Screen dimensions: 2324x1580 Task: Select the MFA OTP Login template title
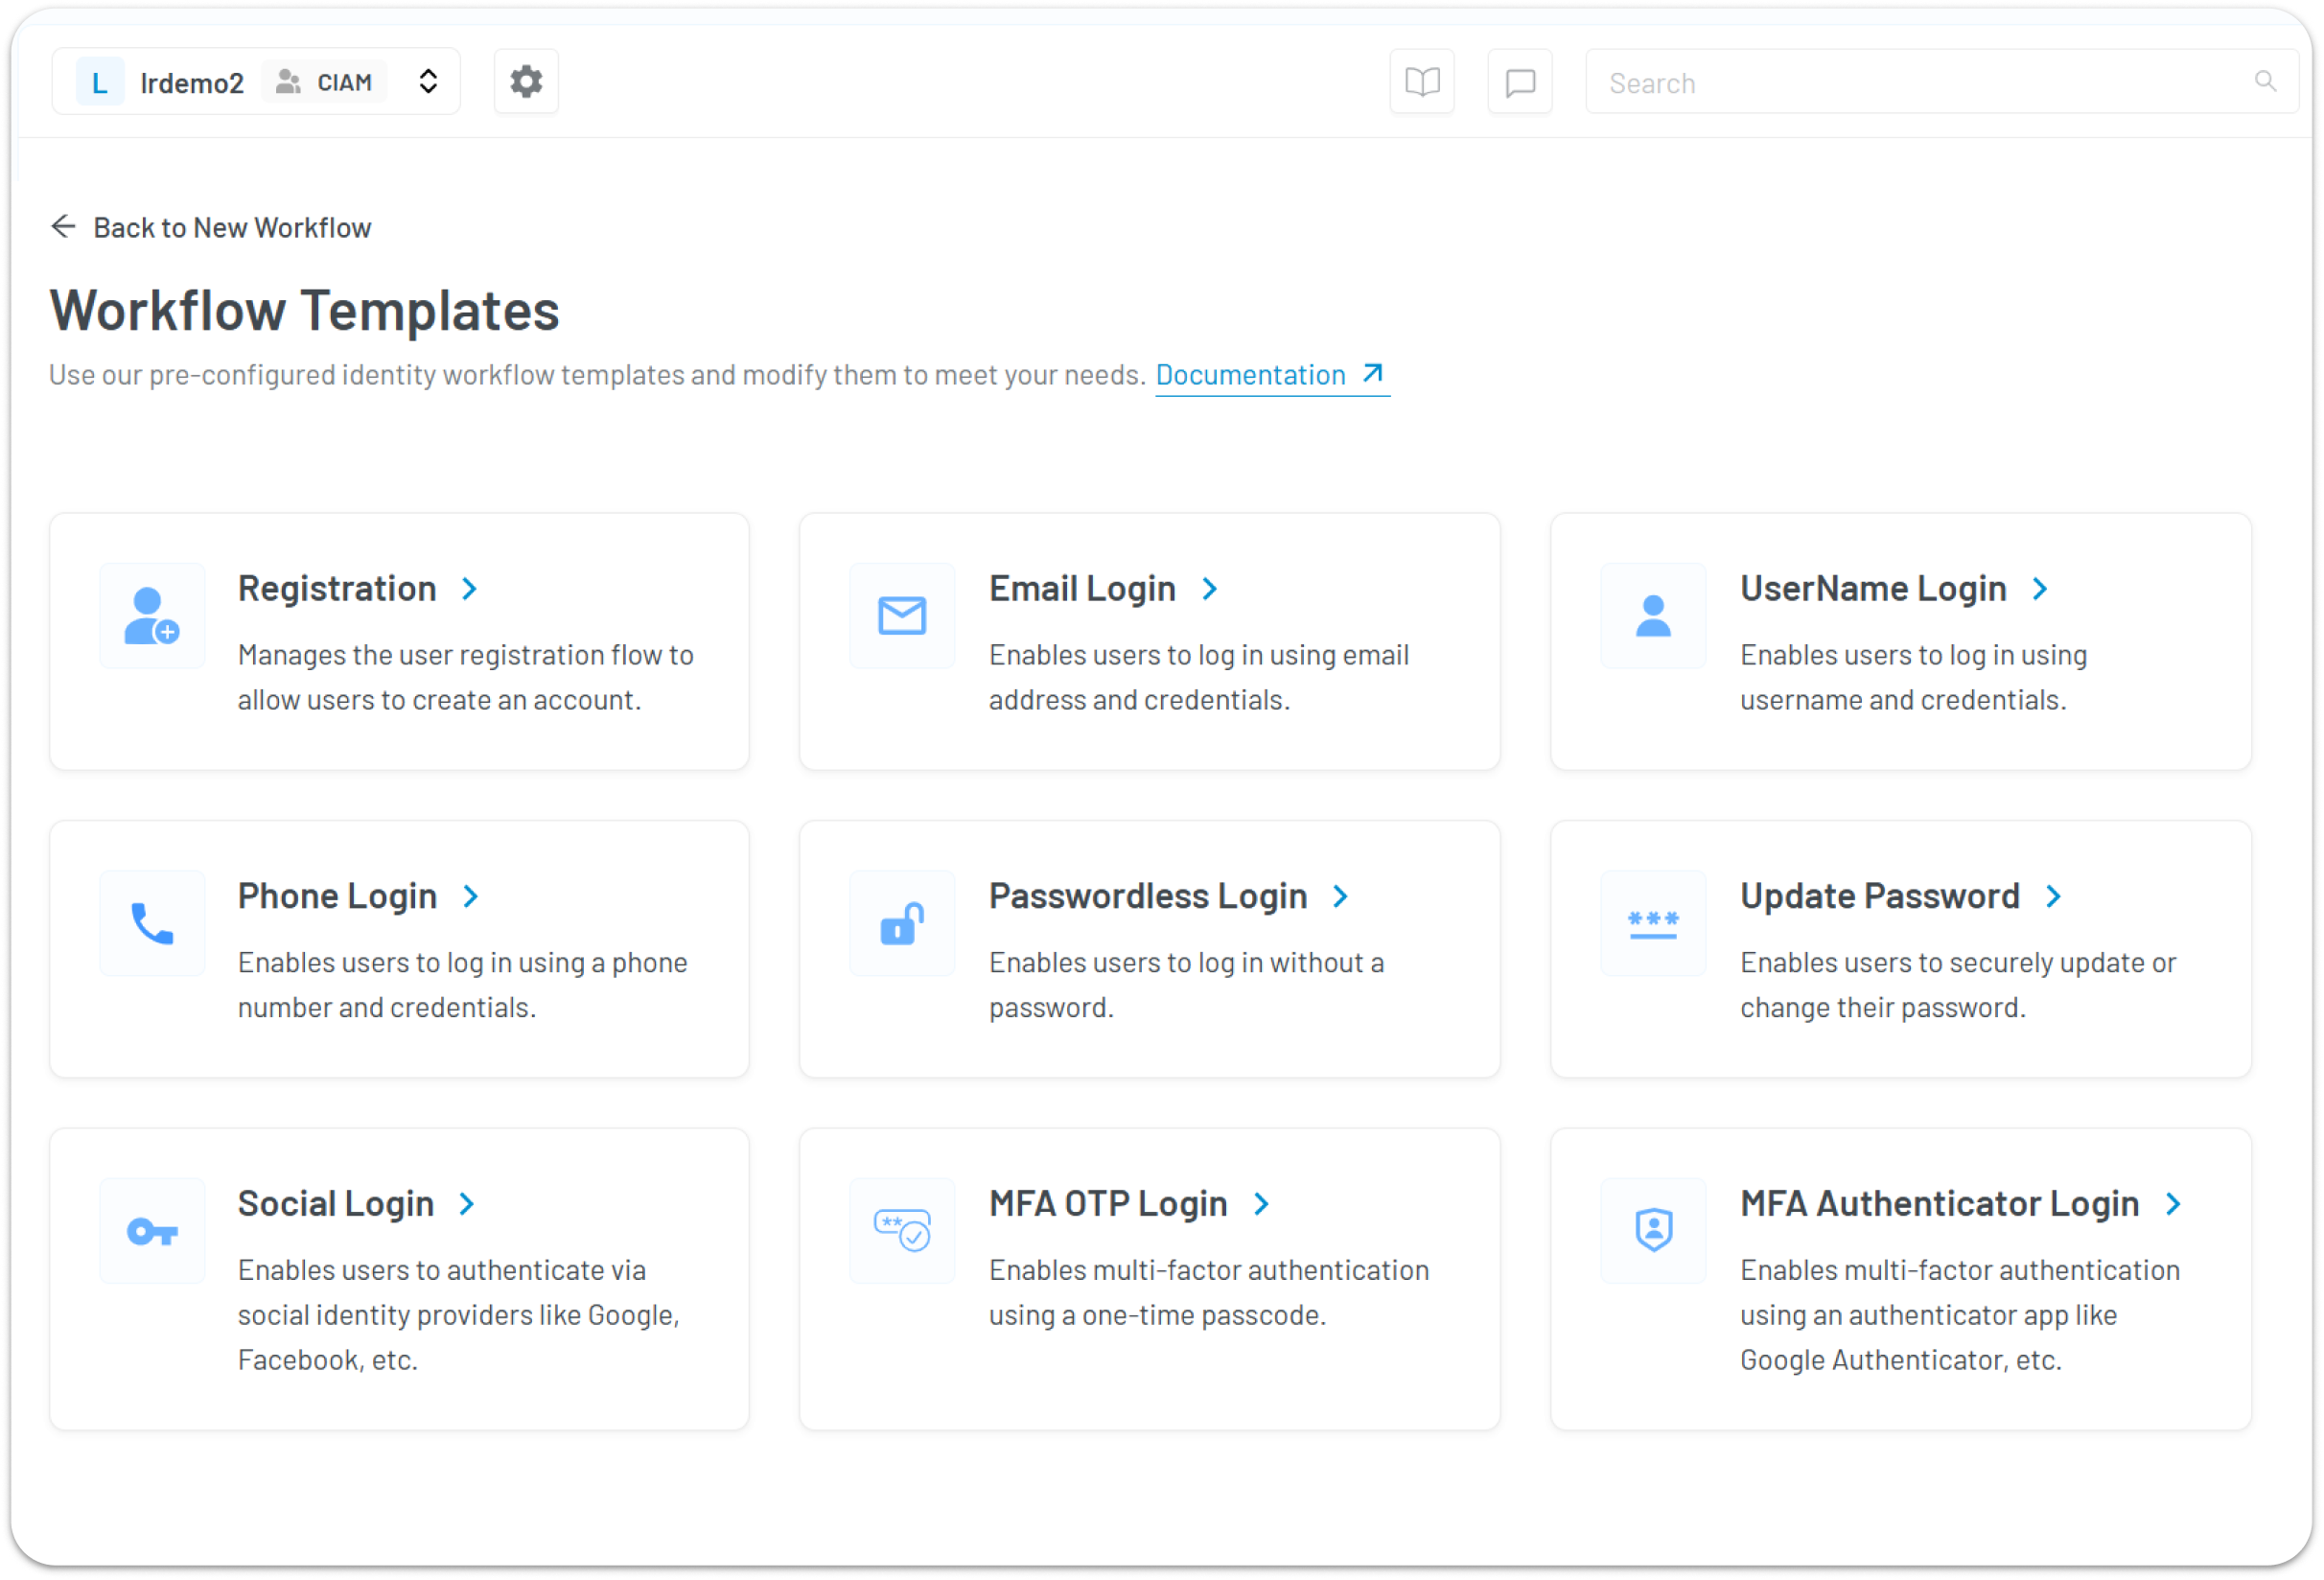tap(1108, 1204)
